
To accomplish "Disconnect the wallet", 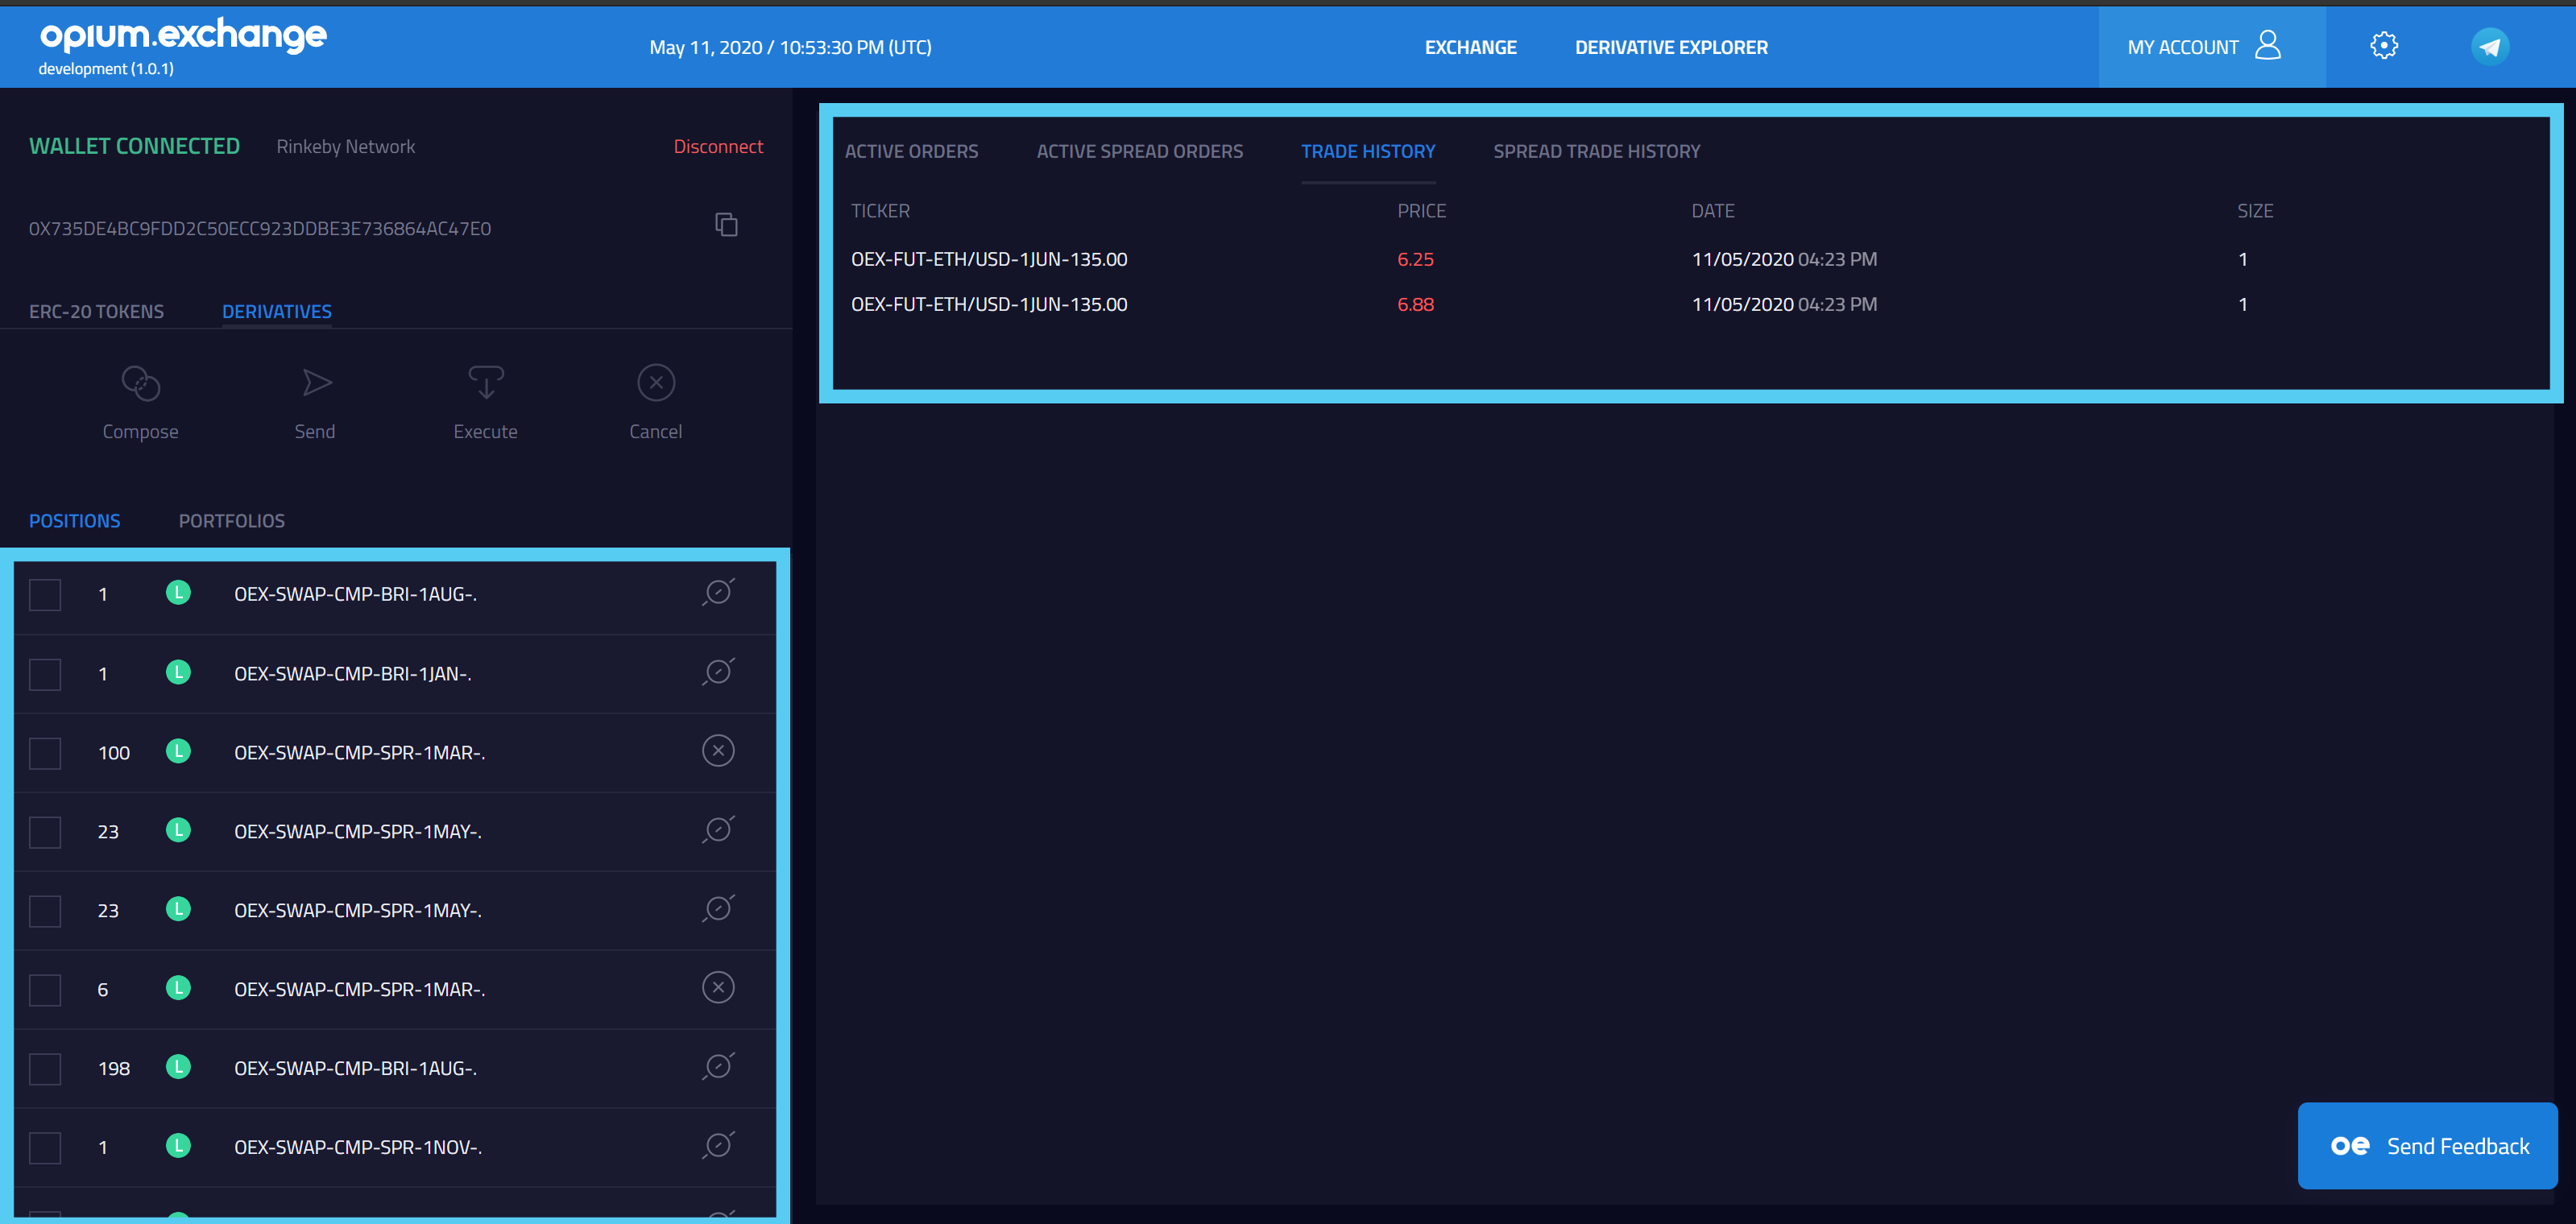I will pos(718,146).
